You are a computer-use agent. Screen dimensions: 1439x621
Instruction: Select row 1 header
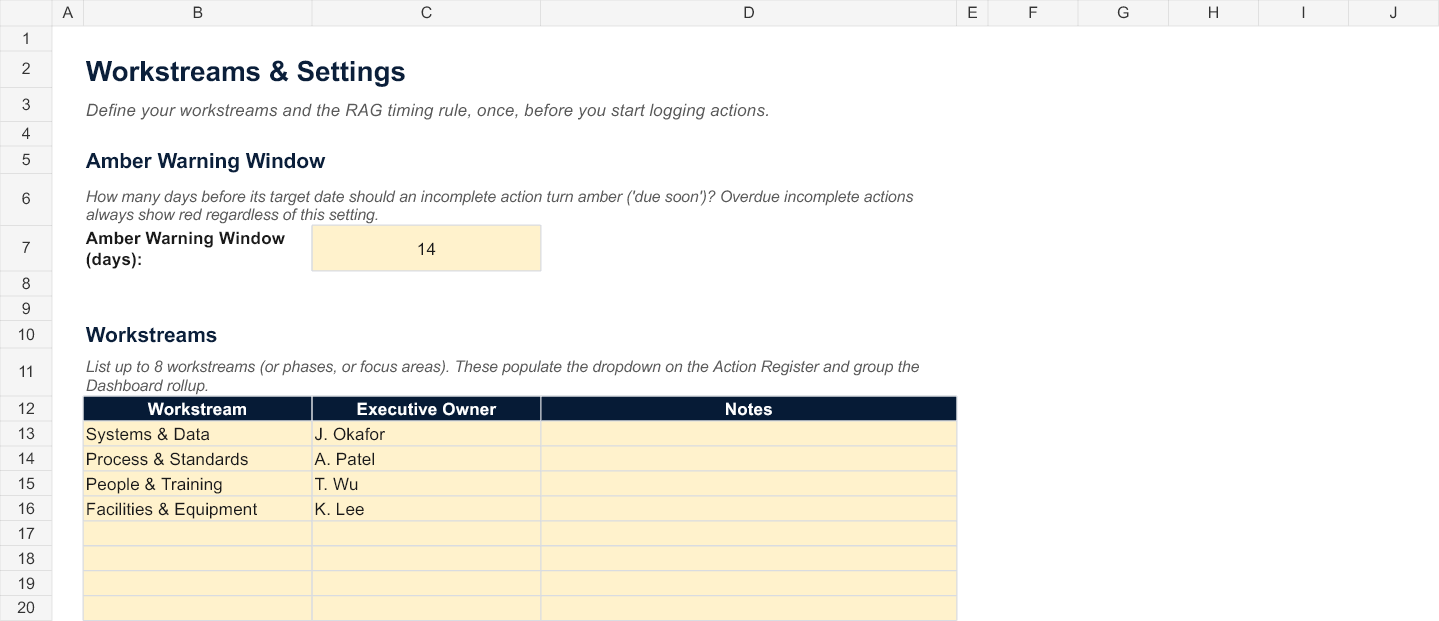click(26, 39)
